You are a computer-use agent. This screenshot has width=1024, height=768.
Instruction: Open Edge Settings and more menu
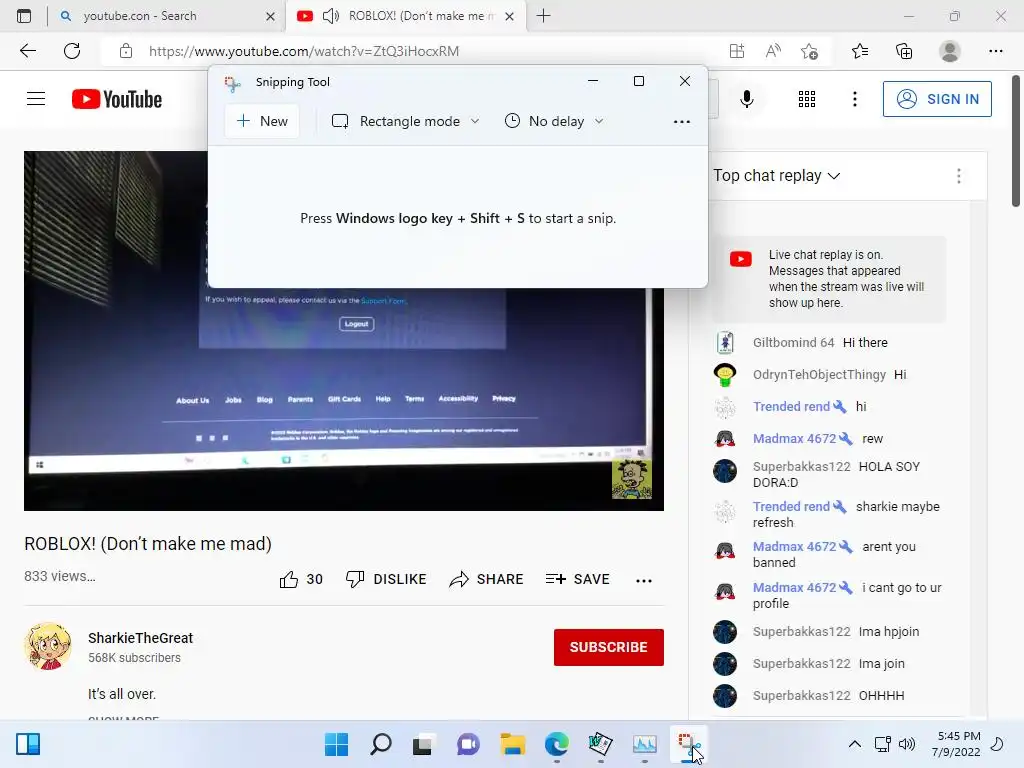[x=995, y=51]
